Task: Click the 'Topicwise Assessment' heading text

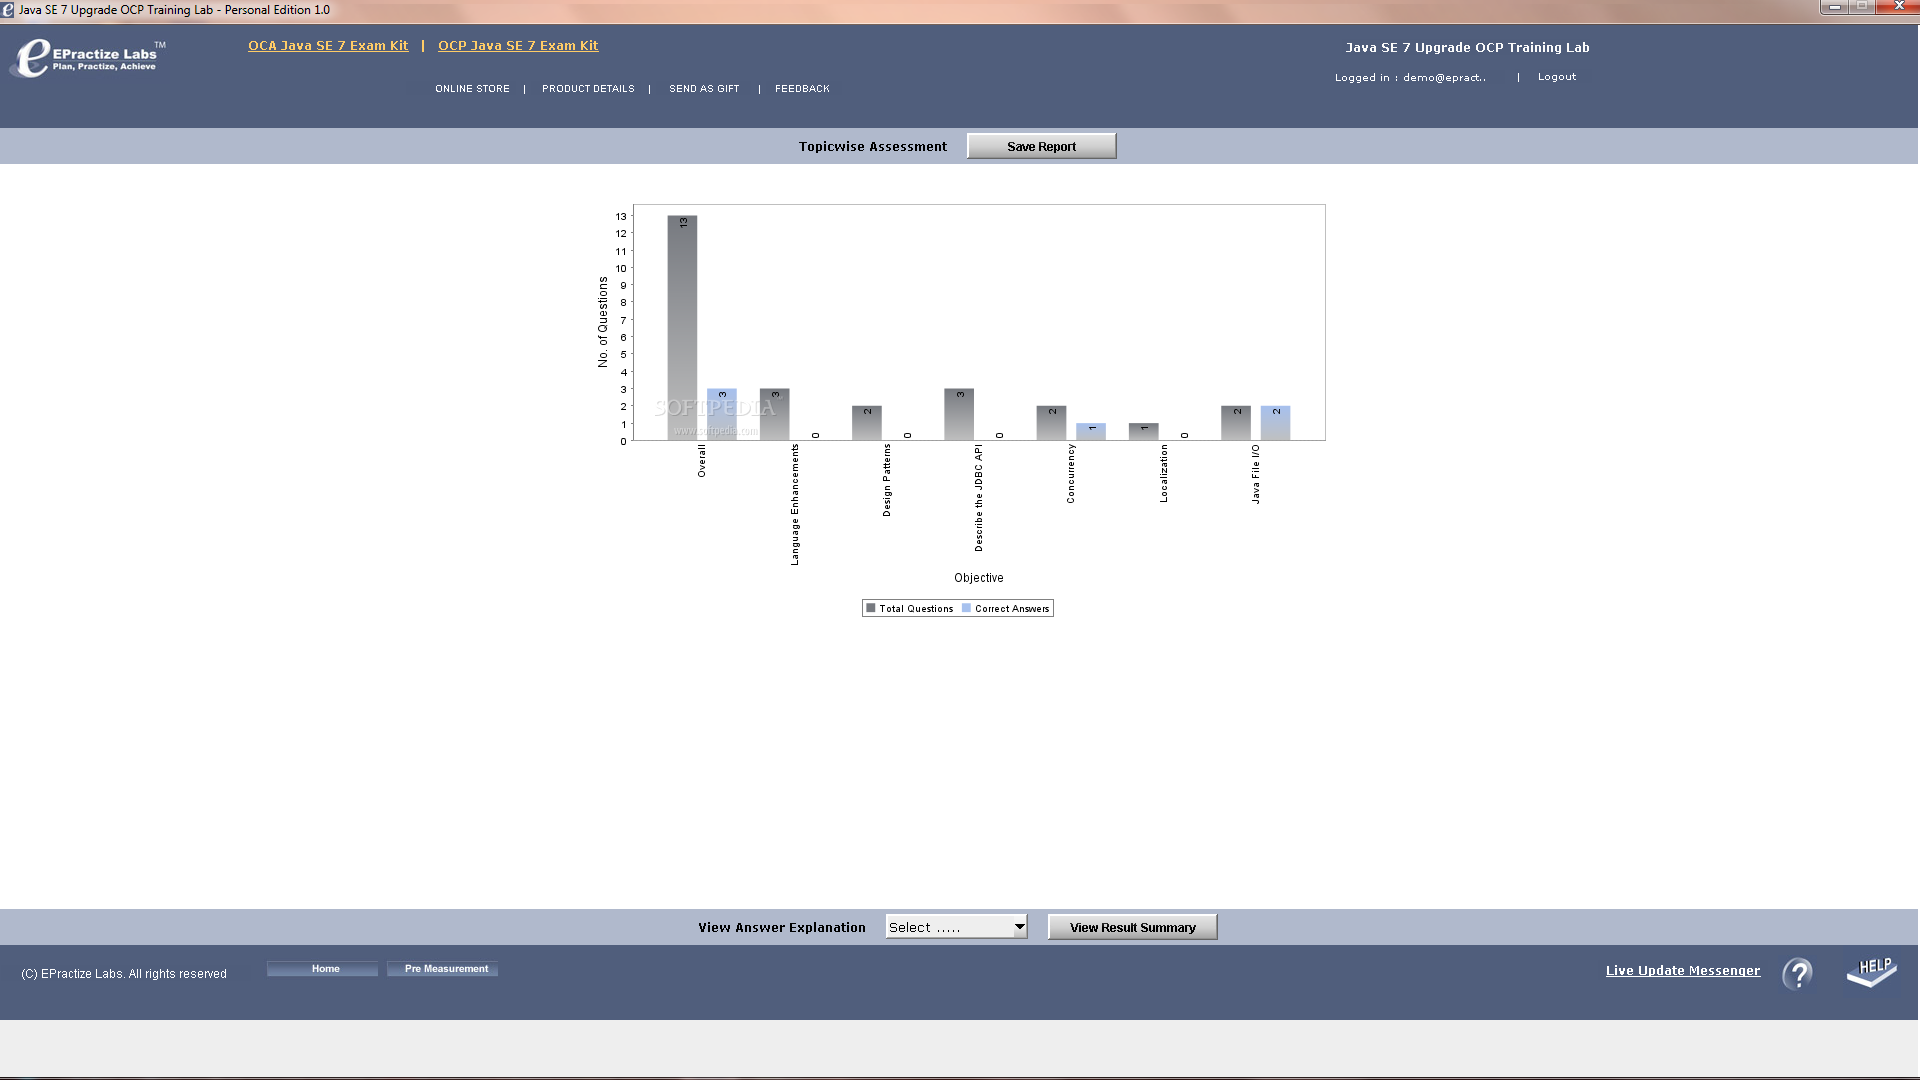Action: [872, 147]
